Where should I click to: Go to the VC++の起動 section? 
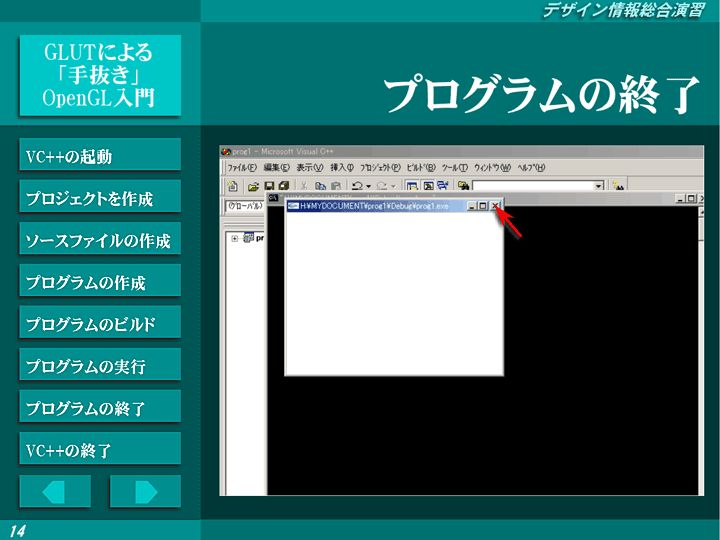pyautogui.click(x=100, y=155)
